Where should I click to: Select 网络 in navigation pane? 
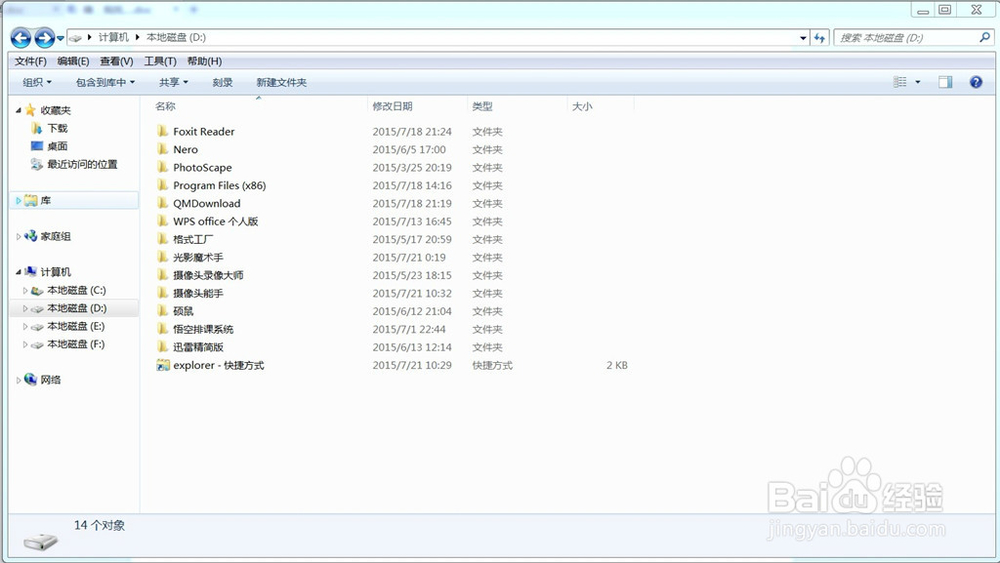point(50,379)
